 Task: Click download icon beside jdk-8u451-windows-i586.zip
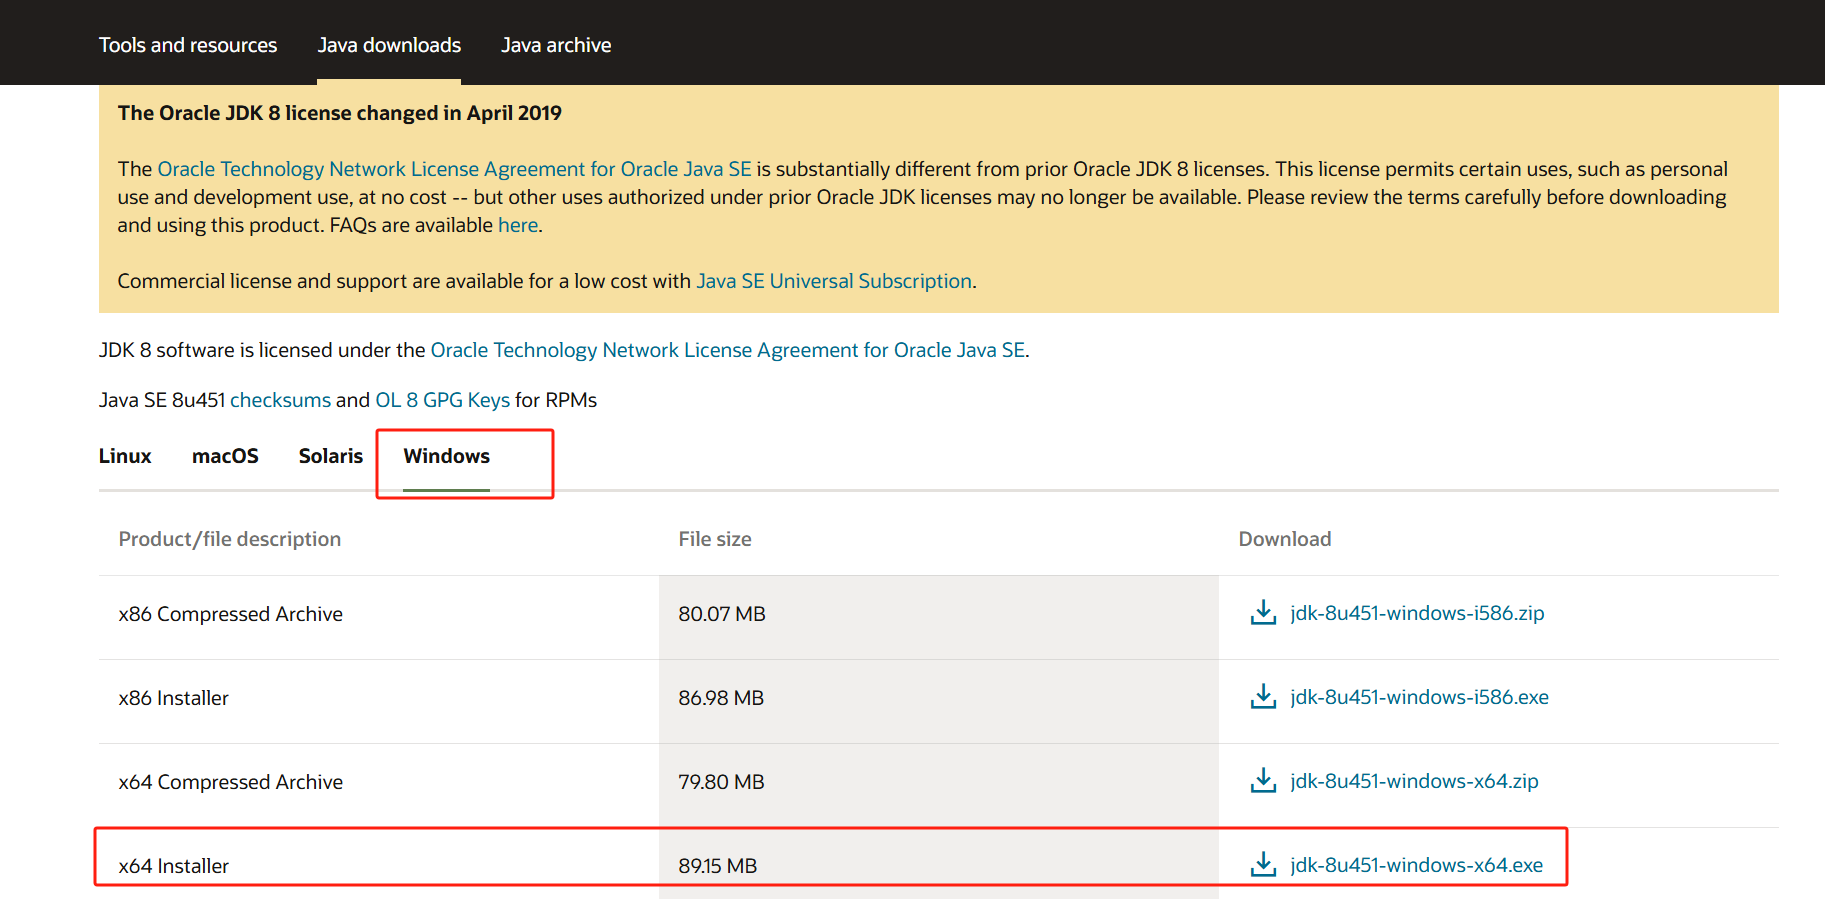(1263, 612)
